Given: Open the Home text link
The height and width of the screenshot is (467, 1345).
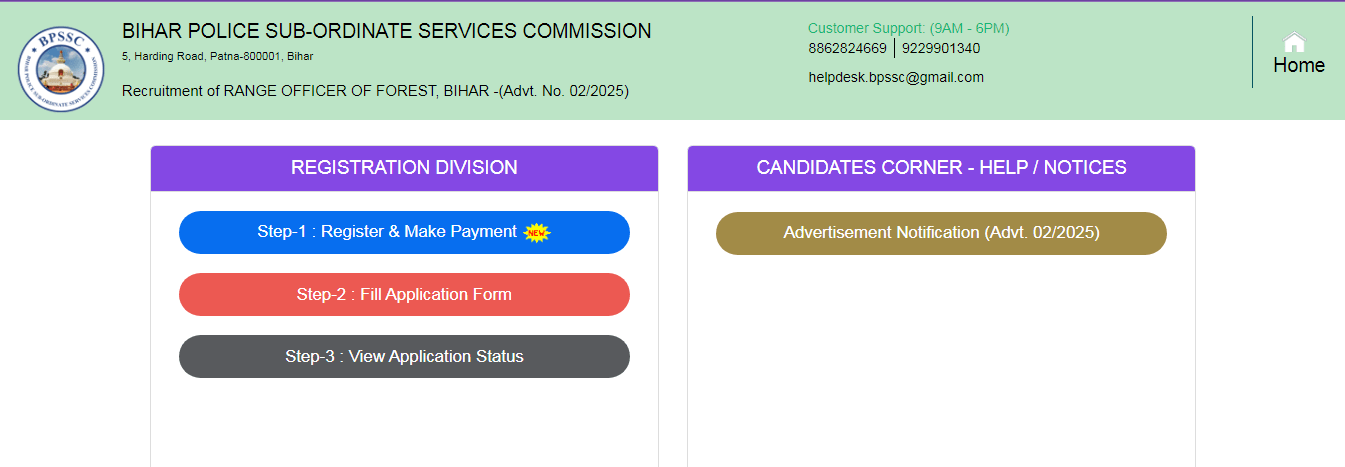Looking at the screenshot, I should (1298, 66).
